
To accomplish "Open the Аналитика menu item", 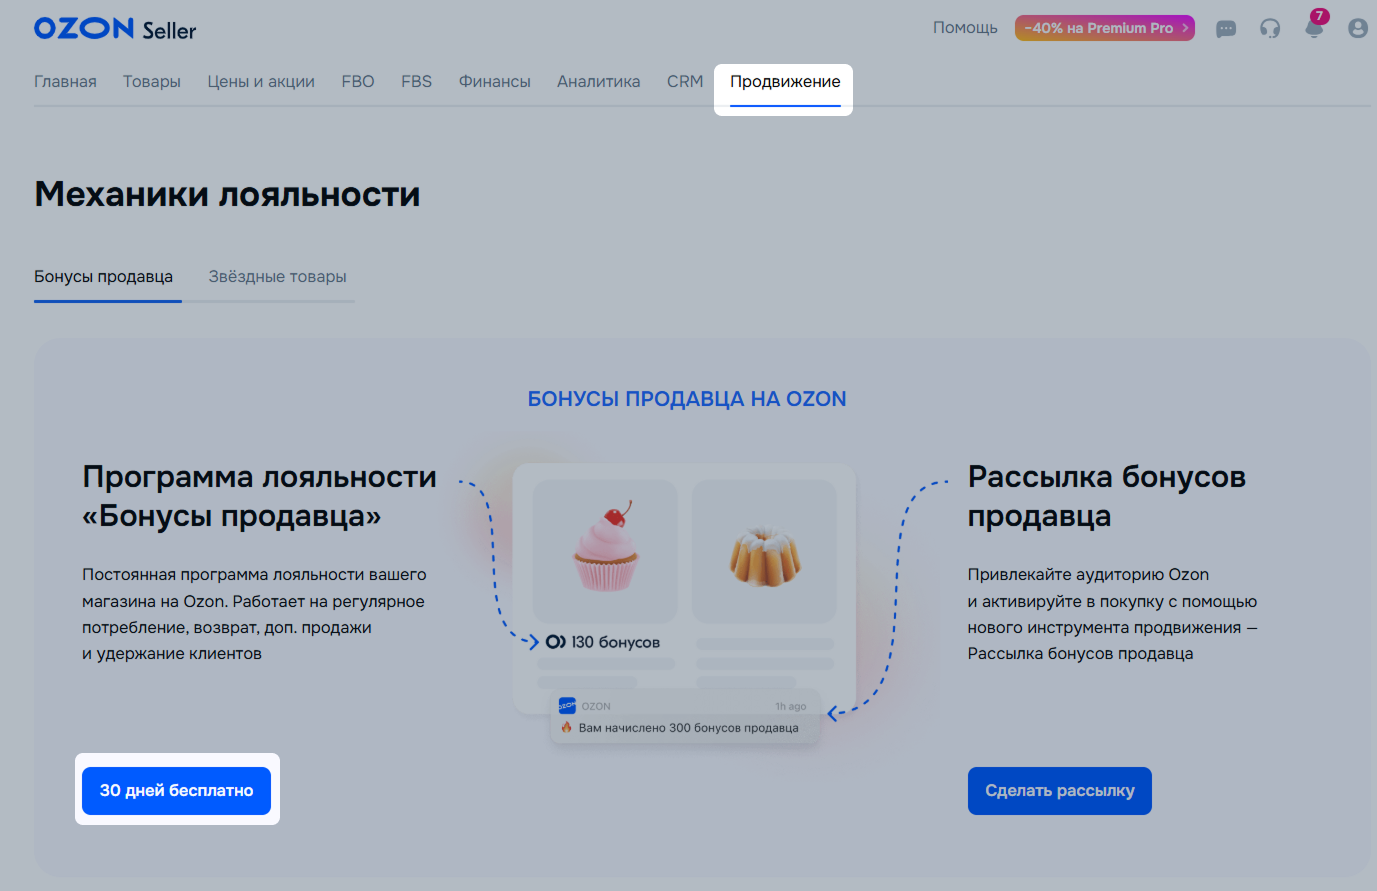I will pos(599,82).
